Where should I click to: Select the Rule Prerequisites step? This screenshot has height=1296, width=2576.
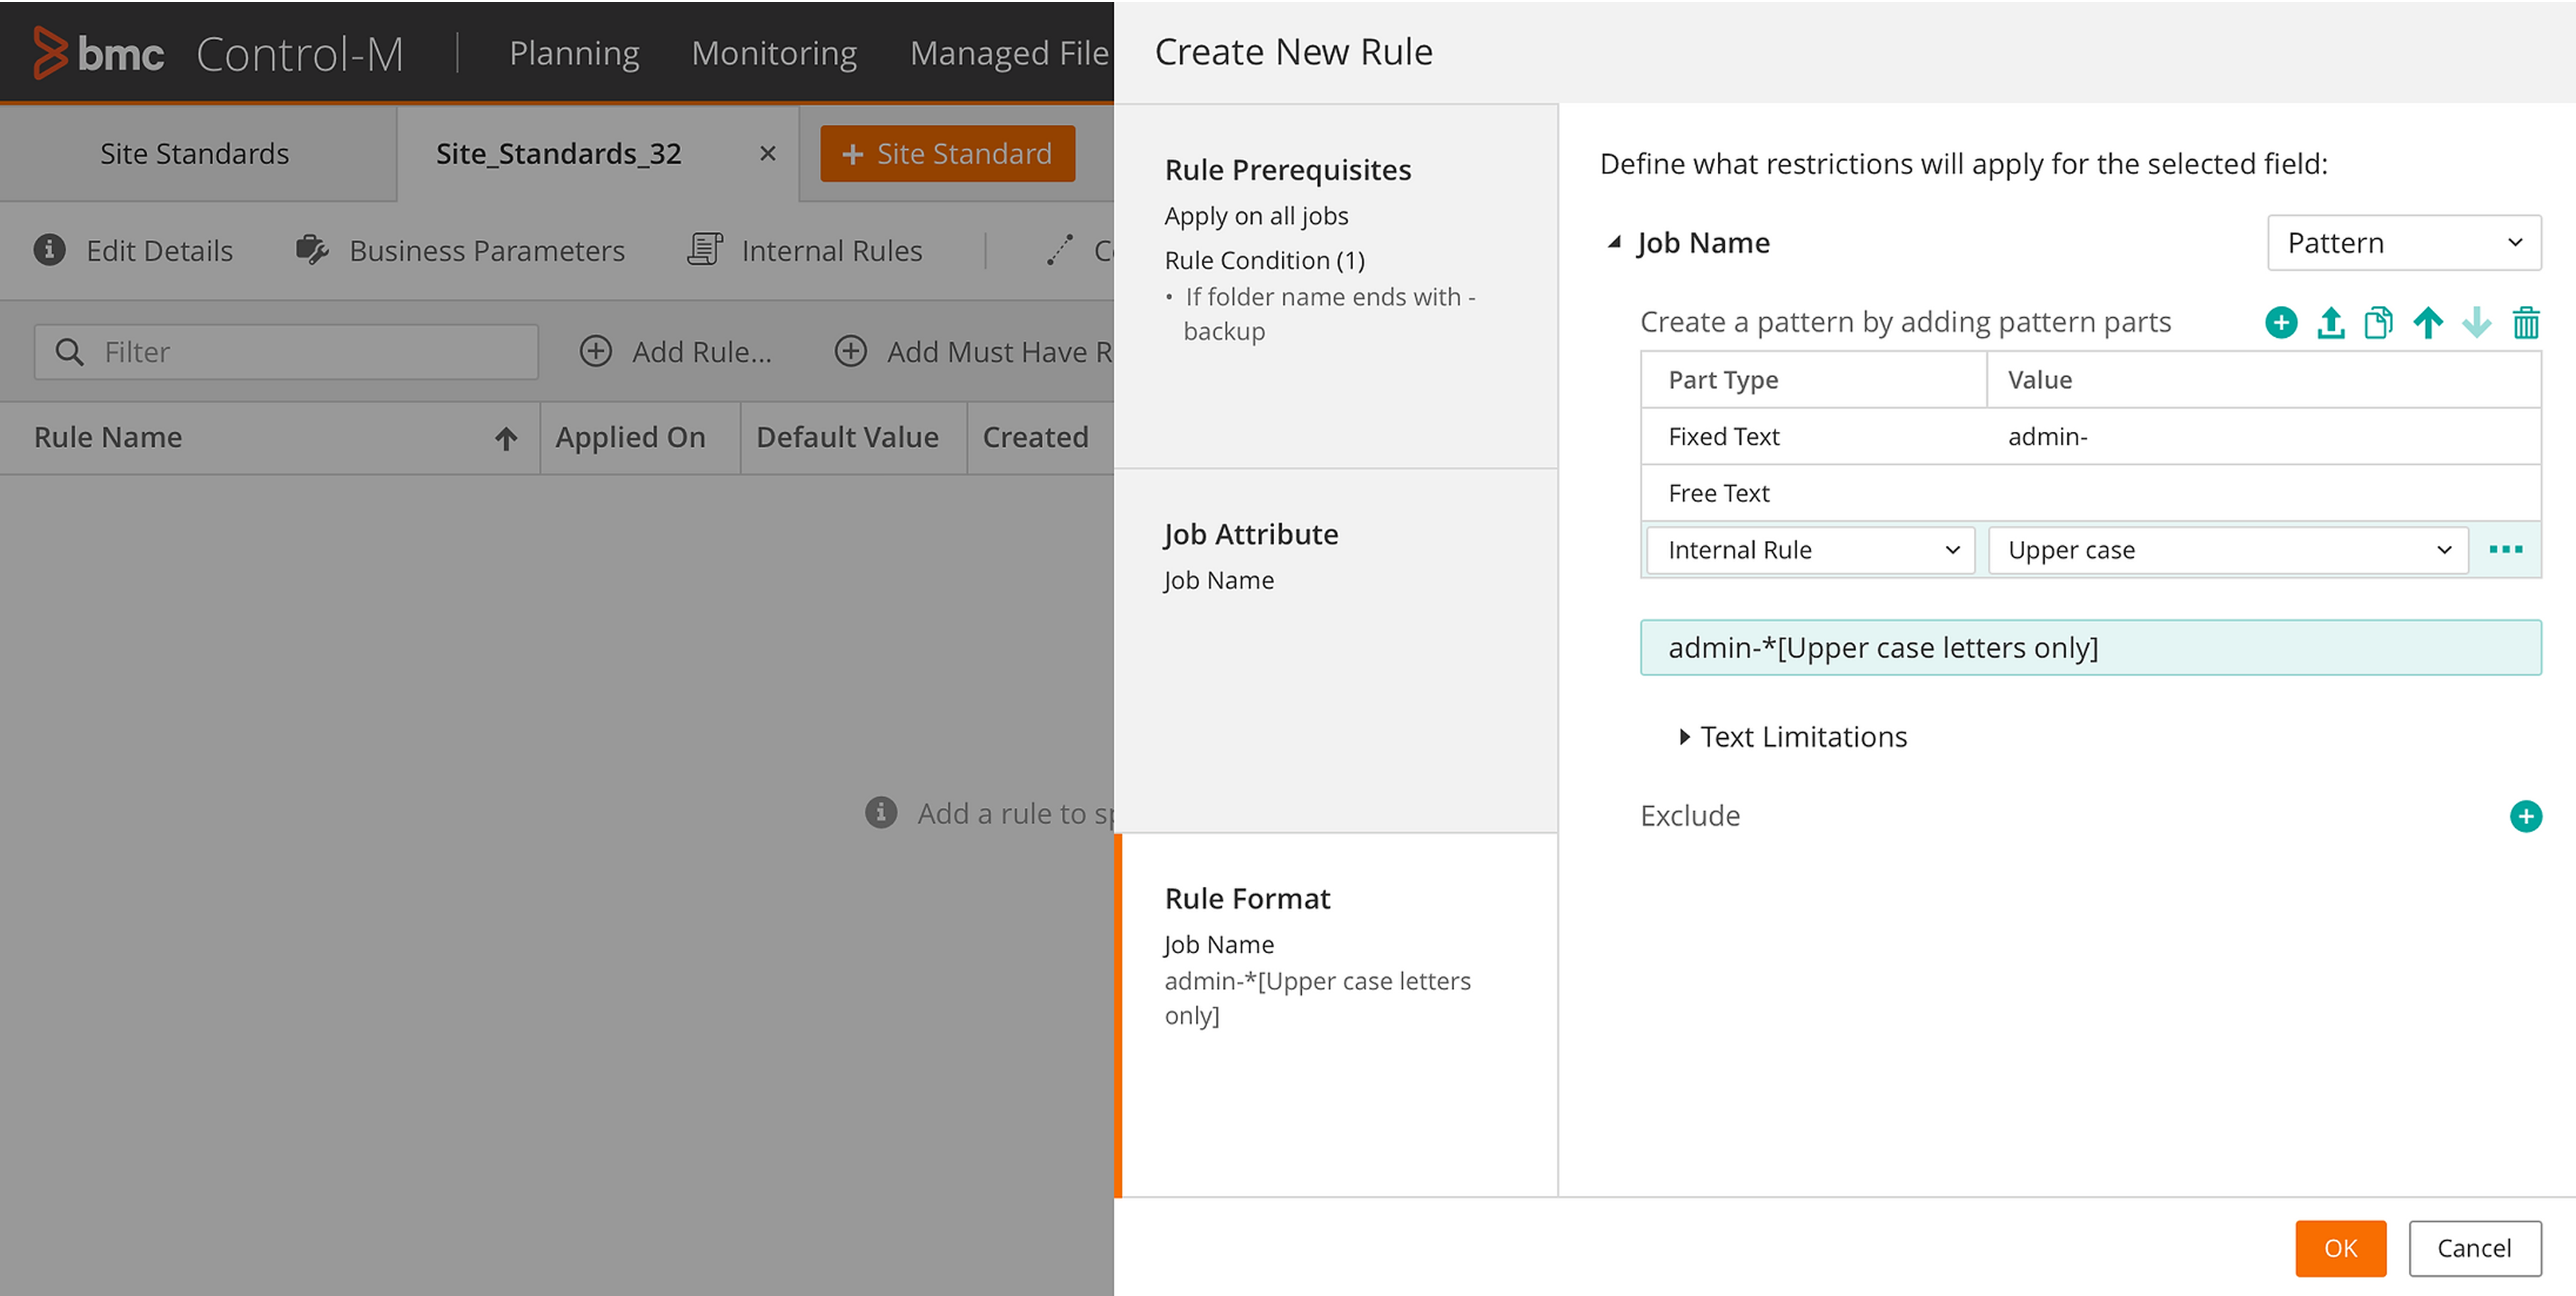click(1336, 286)
